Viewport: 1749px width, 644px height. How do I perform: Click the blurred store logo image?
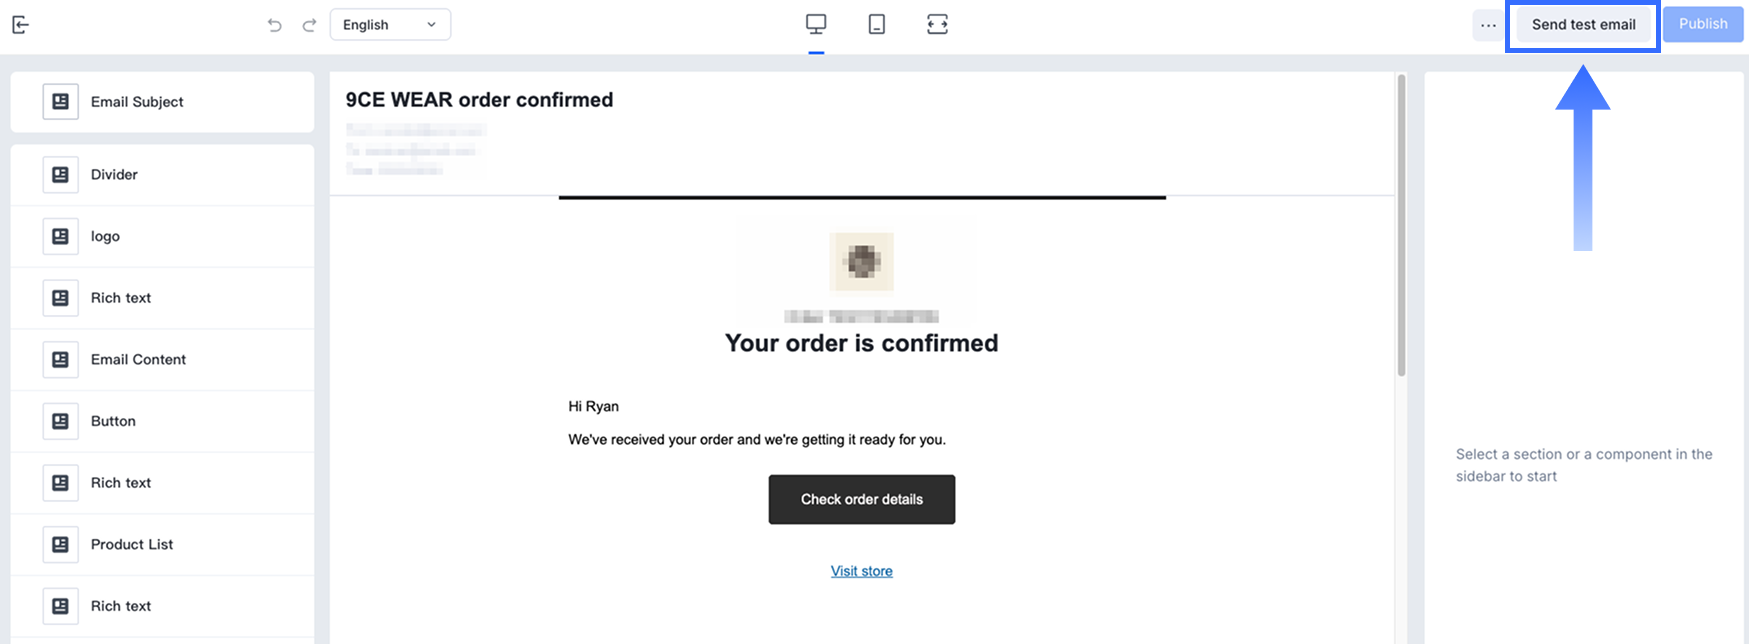tap(861, 262)
